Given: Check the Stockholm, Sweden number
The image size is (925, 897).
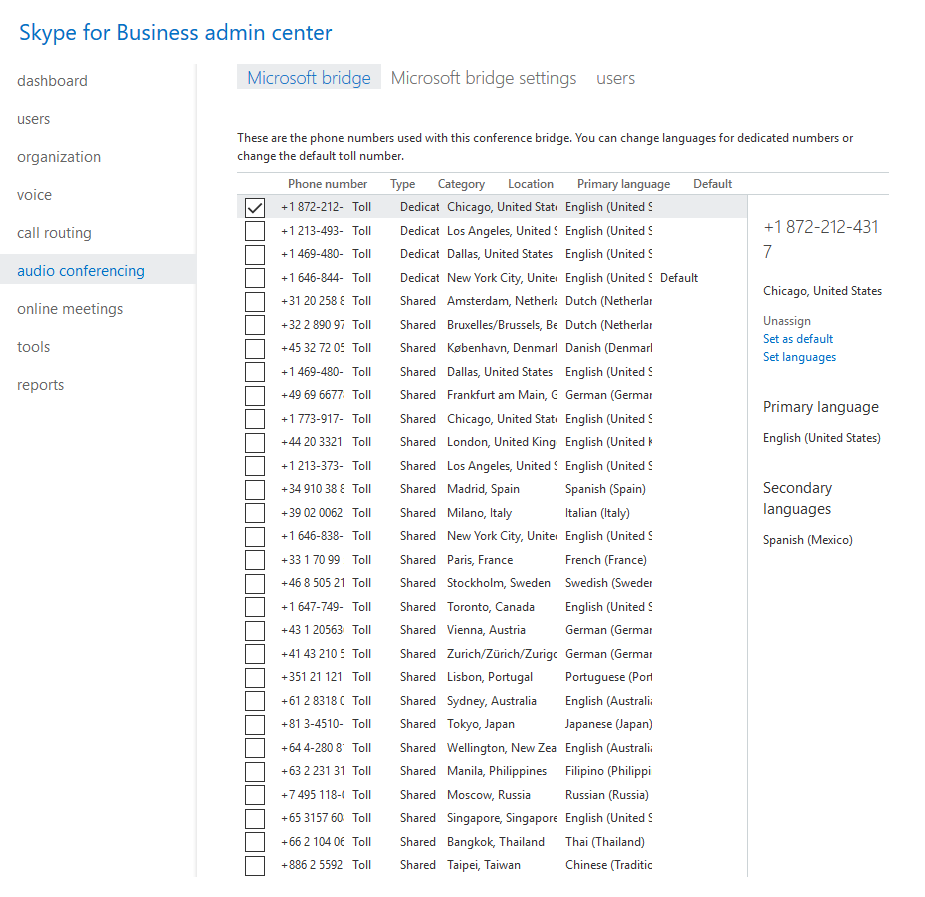Looking at the screenshot, I should pos(255,583).
